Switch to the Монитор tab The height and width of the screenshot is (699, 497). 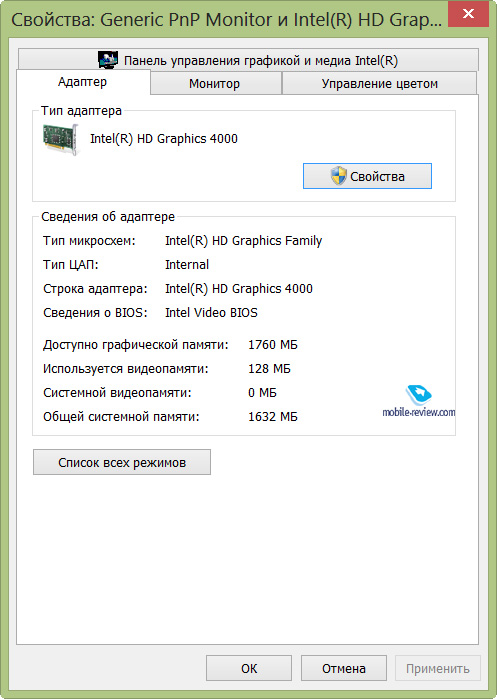click(x=216, y=83)
